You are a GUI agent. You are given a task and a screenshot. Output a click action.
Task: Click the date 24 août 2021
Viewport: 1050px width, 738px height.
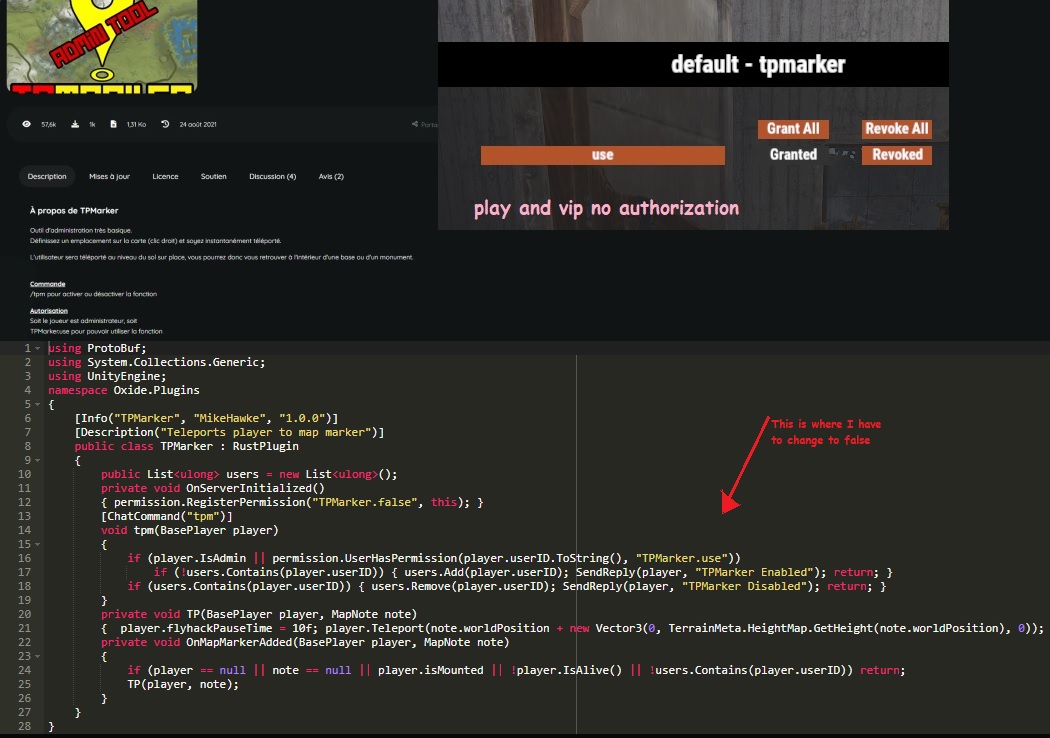coord(198,125)
